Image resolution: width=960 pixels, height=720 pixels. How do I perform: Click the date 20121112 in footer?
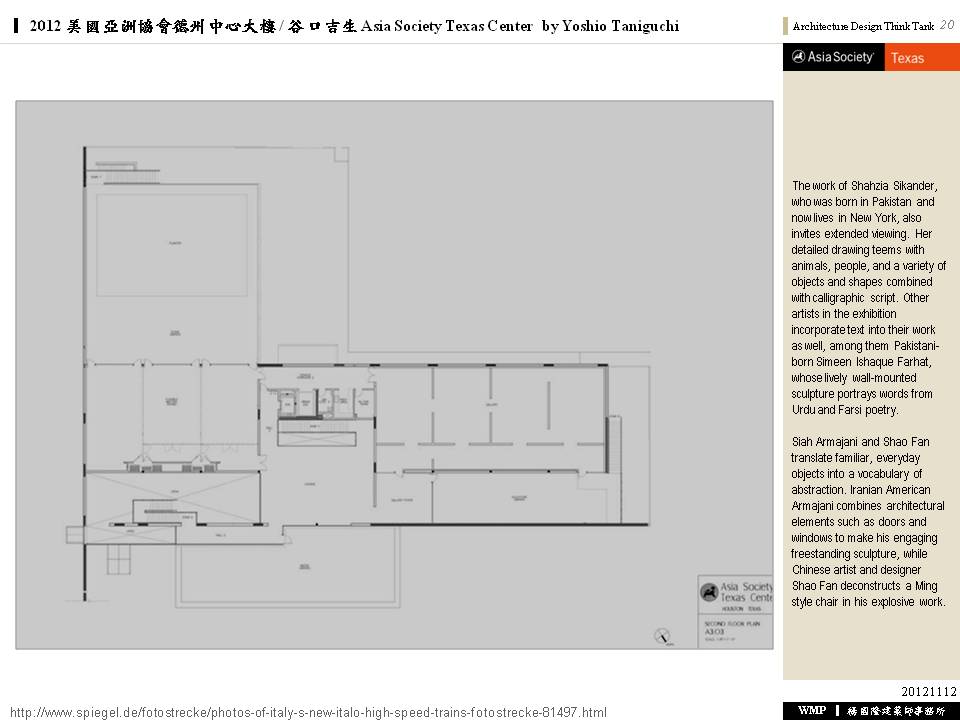pyautogui.click(x=928, y=691)
